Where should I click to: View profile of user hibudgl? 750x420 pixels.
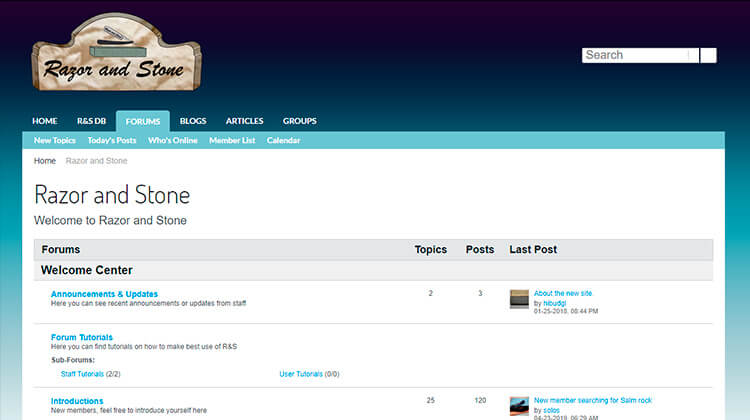coord(554,303)
